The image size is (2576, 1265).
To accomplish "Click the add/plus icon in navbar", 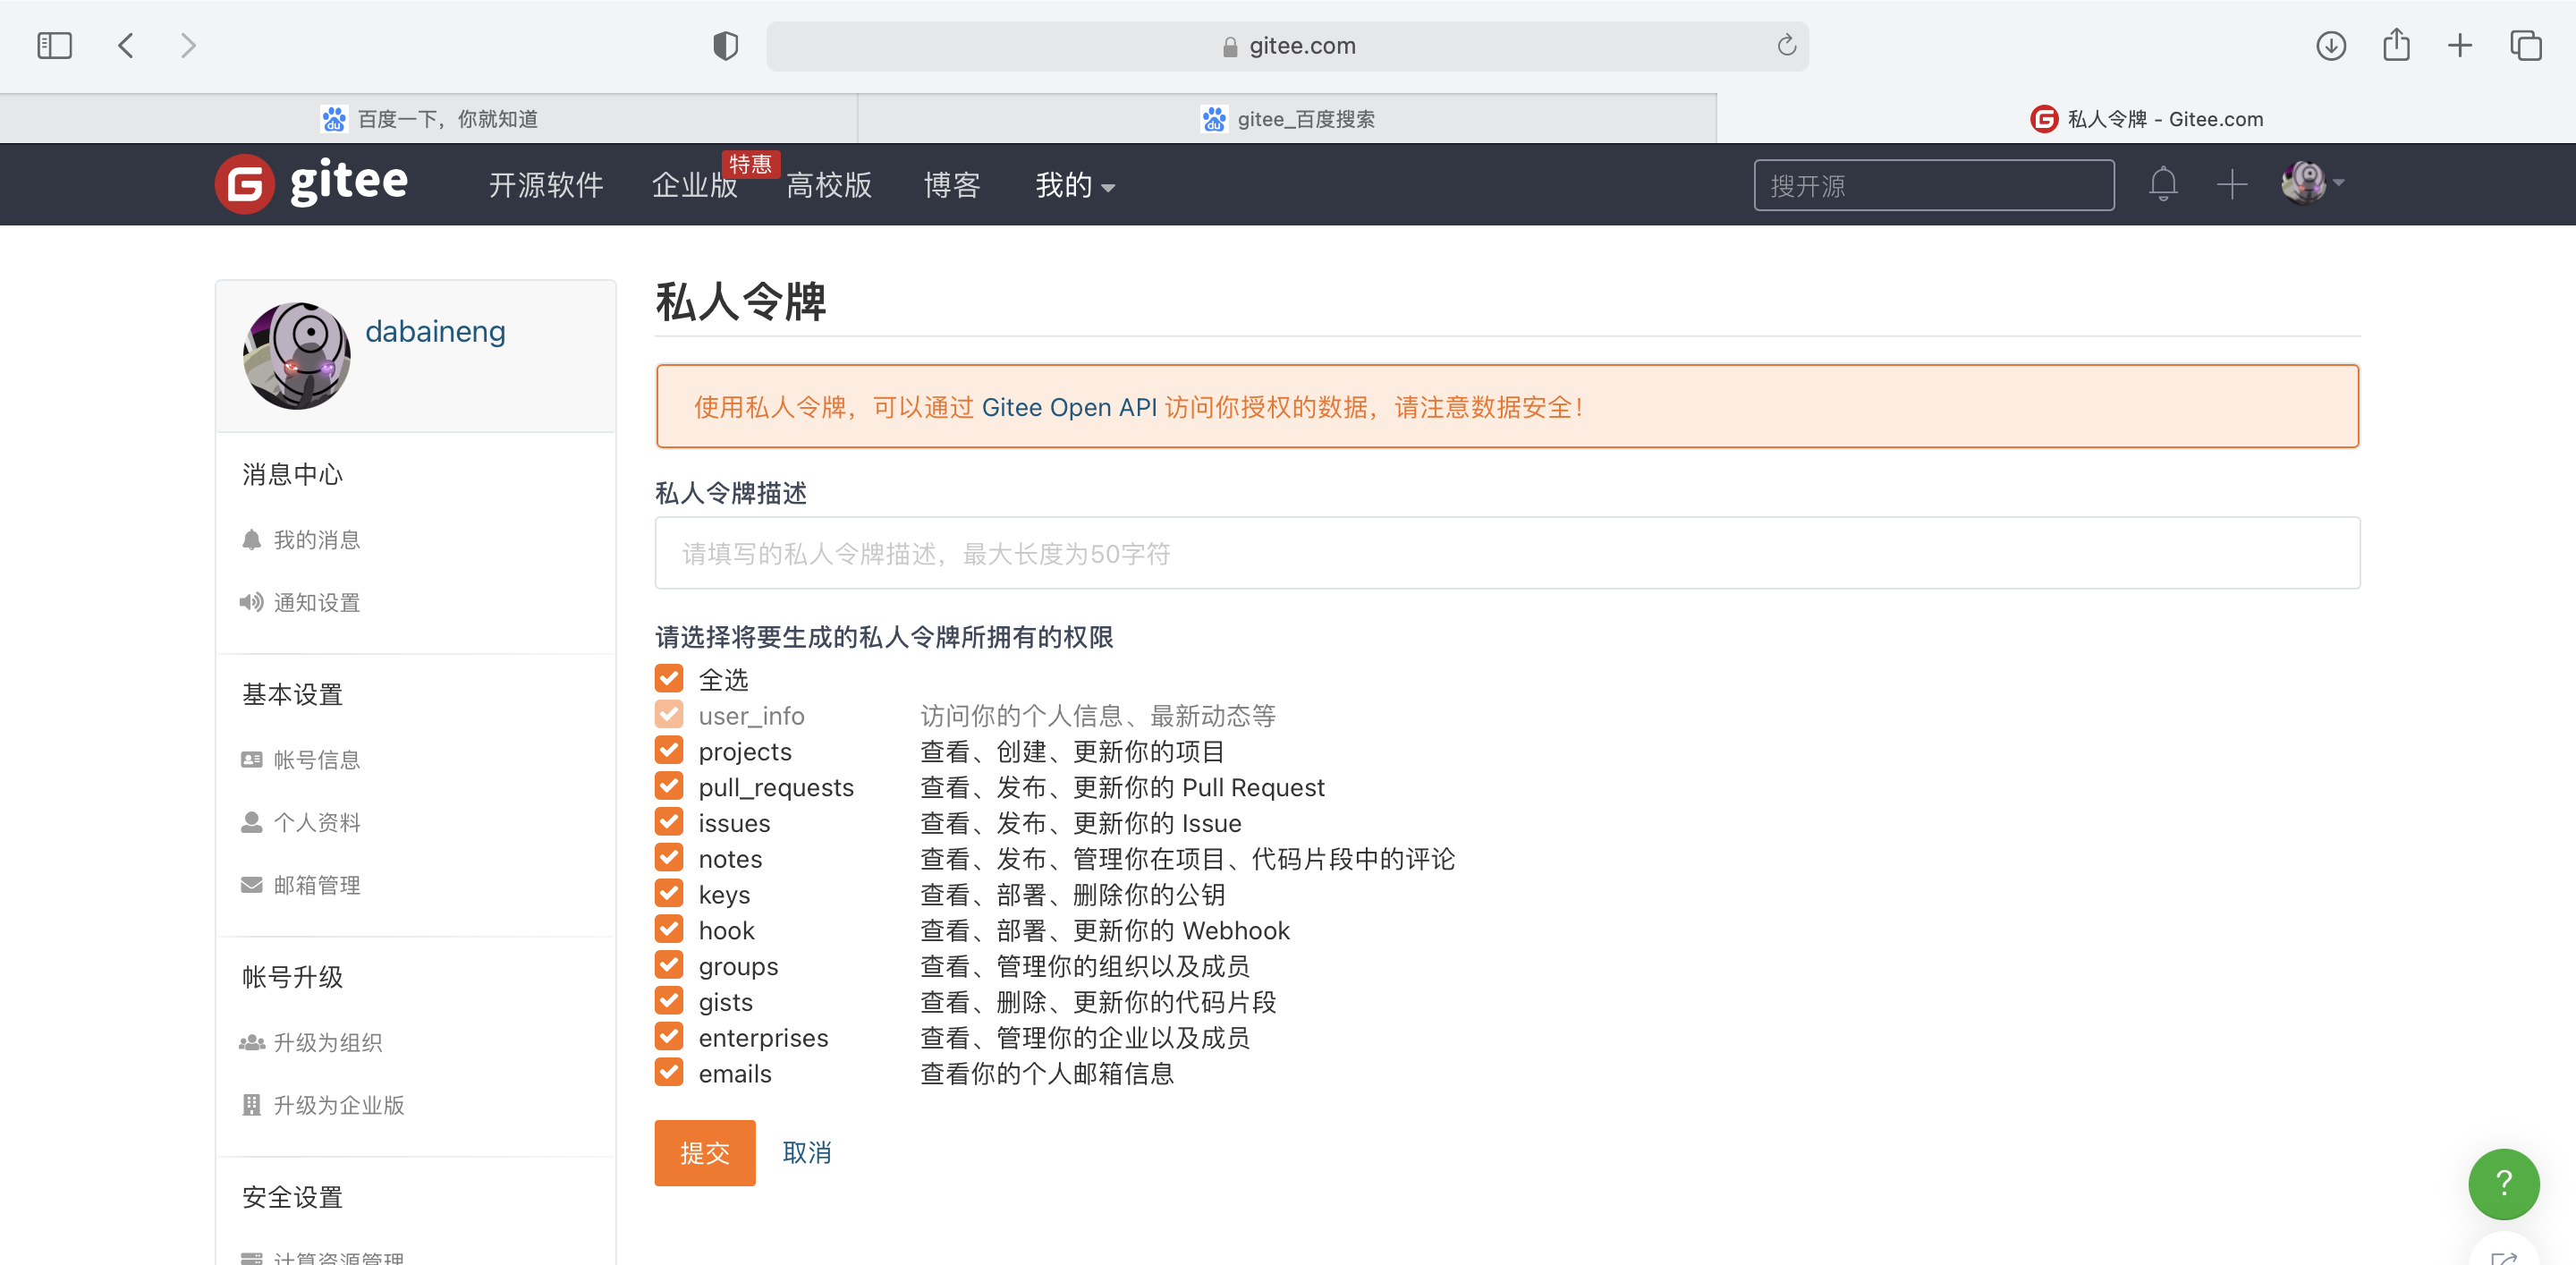I will (2231, 184).
